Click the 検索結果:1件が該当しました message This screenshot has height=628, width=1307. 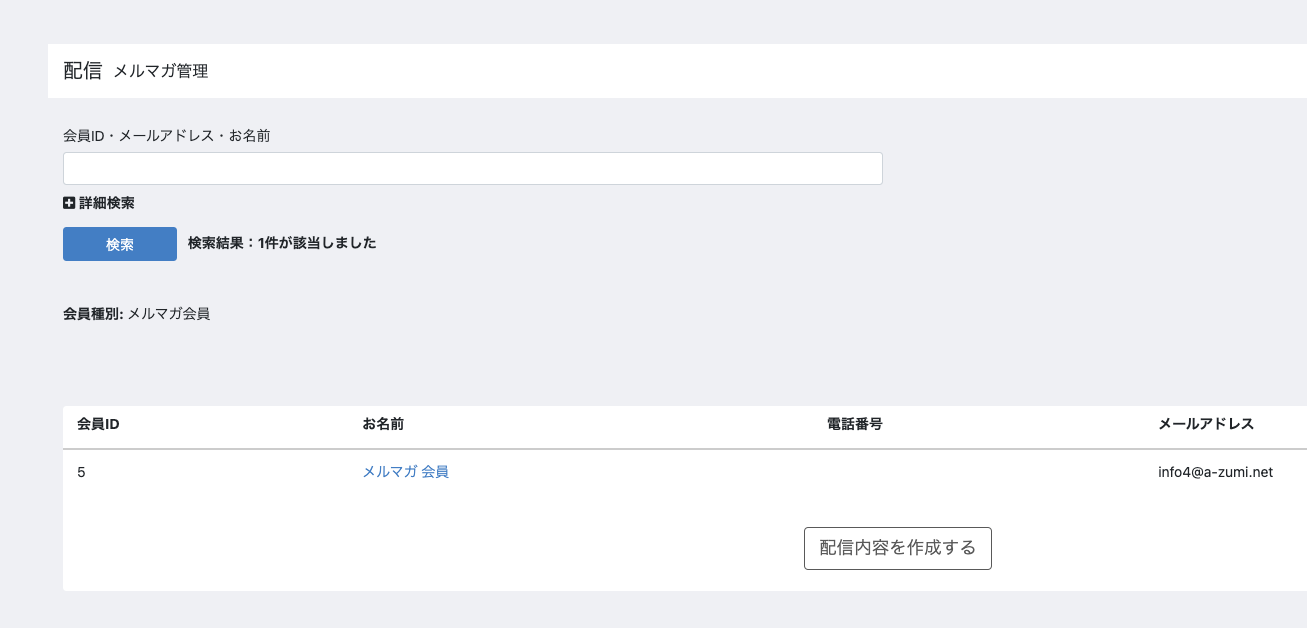coord(282,243)
